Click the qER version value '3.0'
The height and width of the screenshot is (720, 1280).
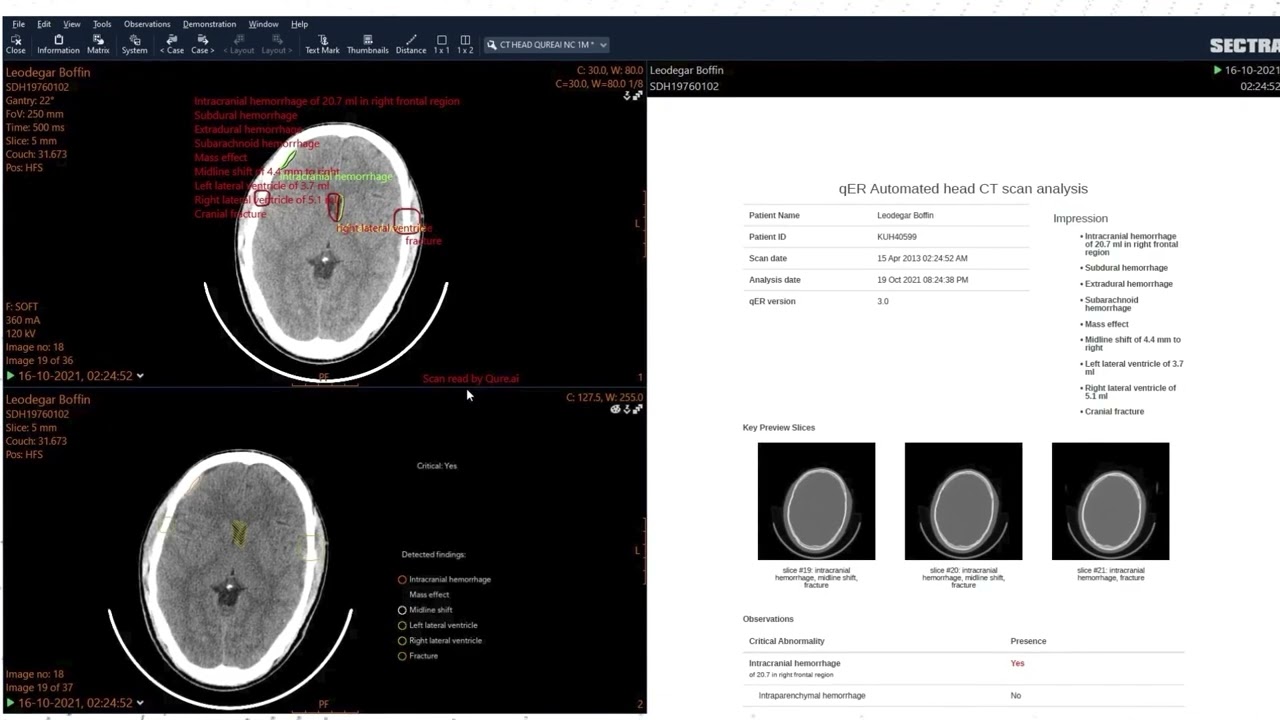point(883,301)
